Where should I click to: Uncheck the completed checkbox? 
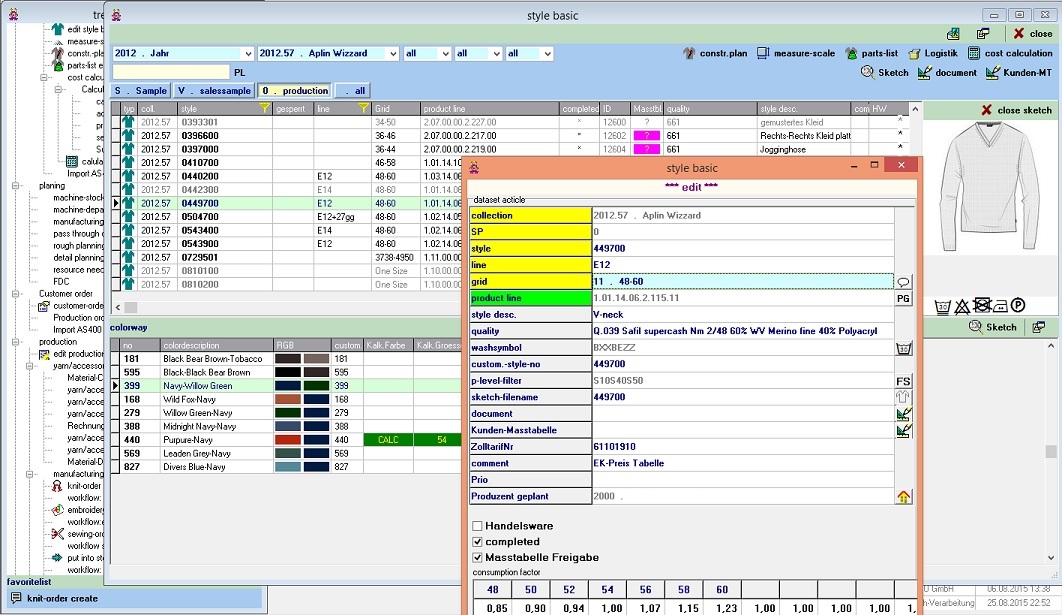click(x=478, y=542)
